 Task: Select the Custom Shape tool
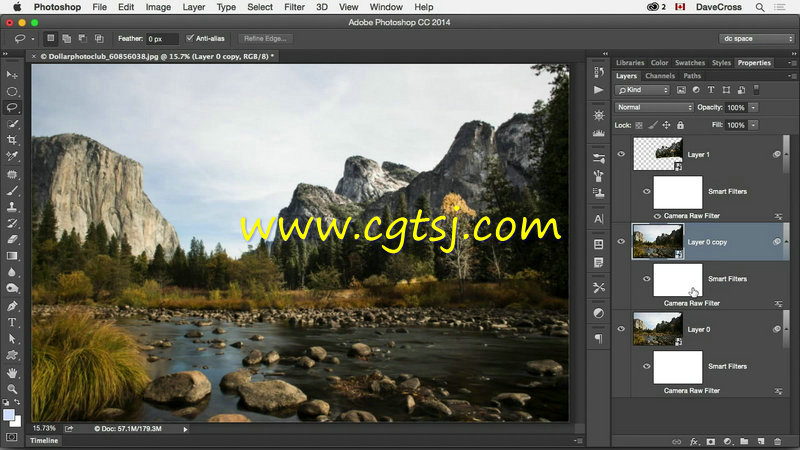coord(12,355)
